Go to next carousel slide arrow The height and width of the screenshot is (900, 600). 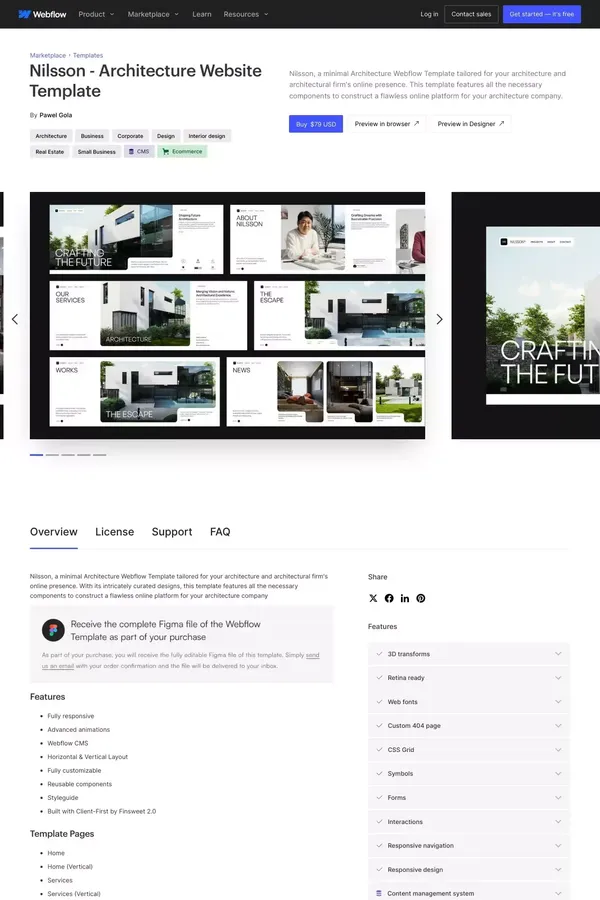point(439,319)
